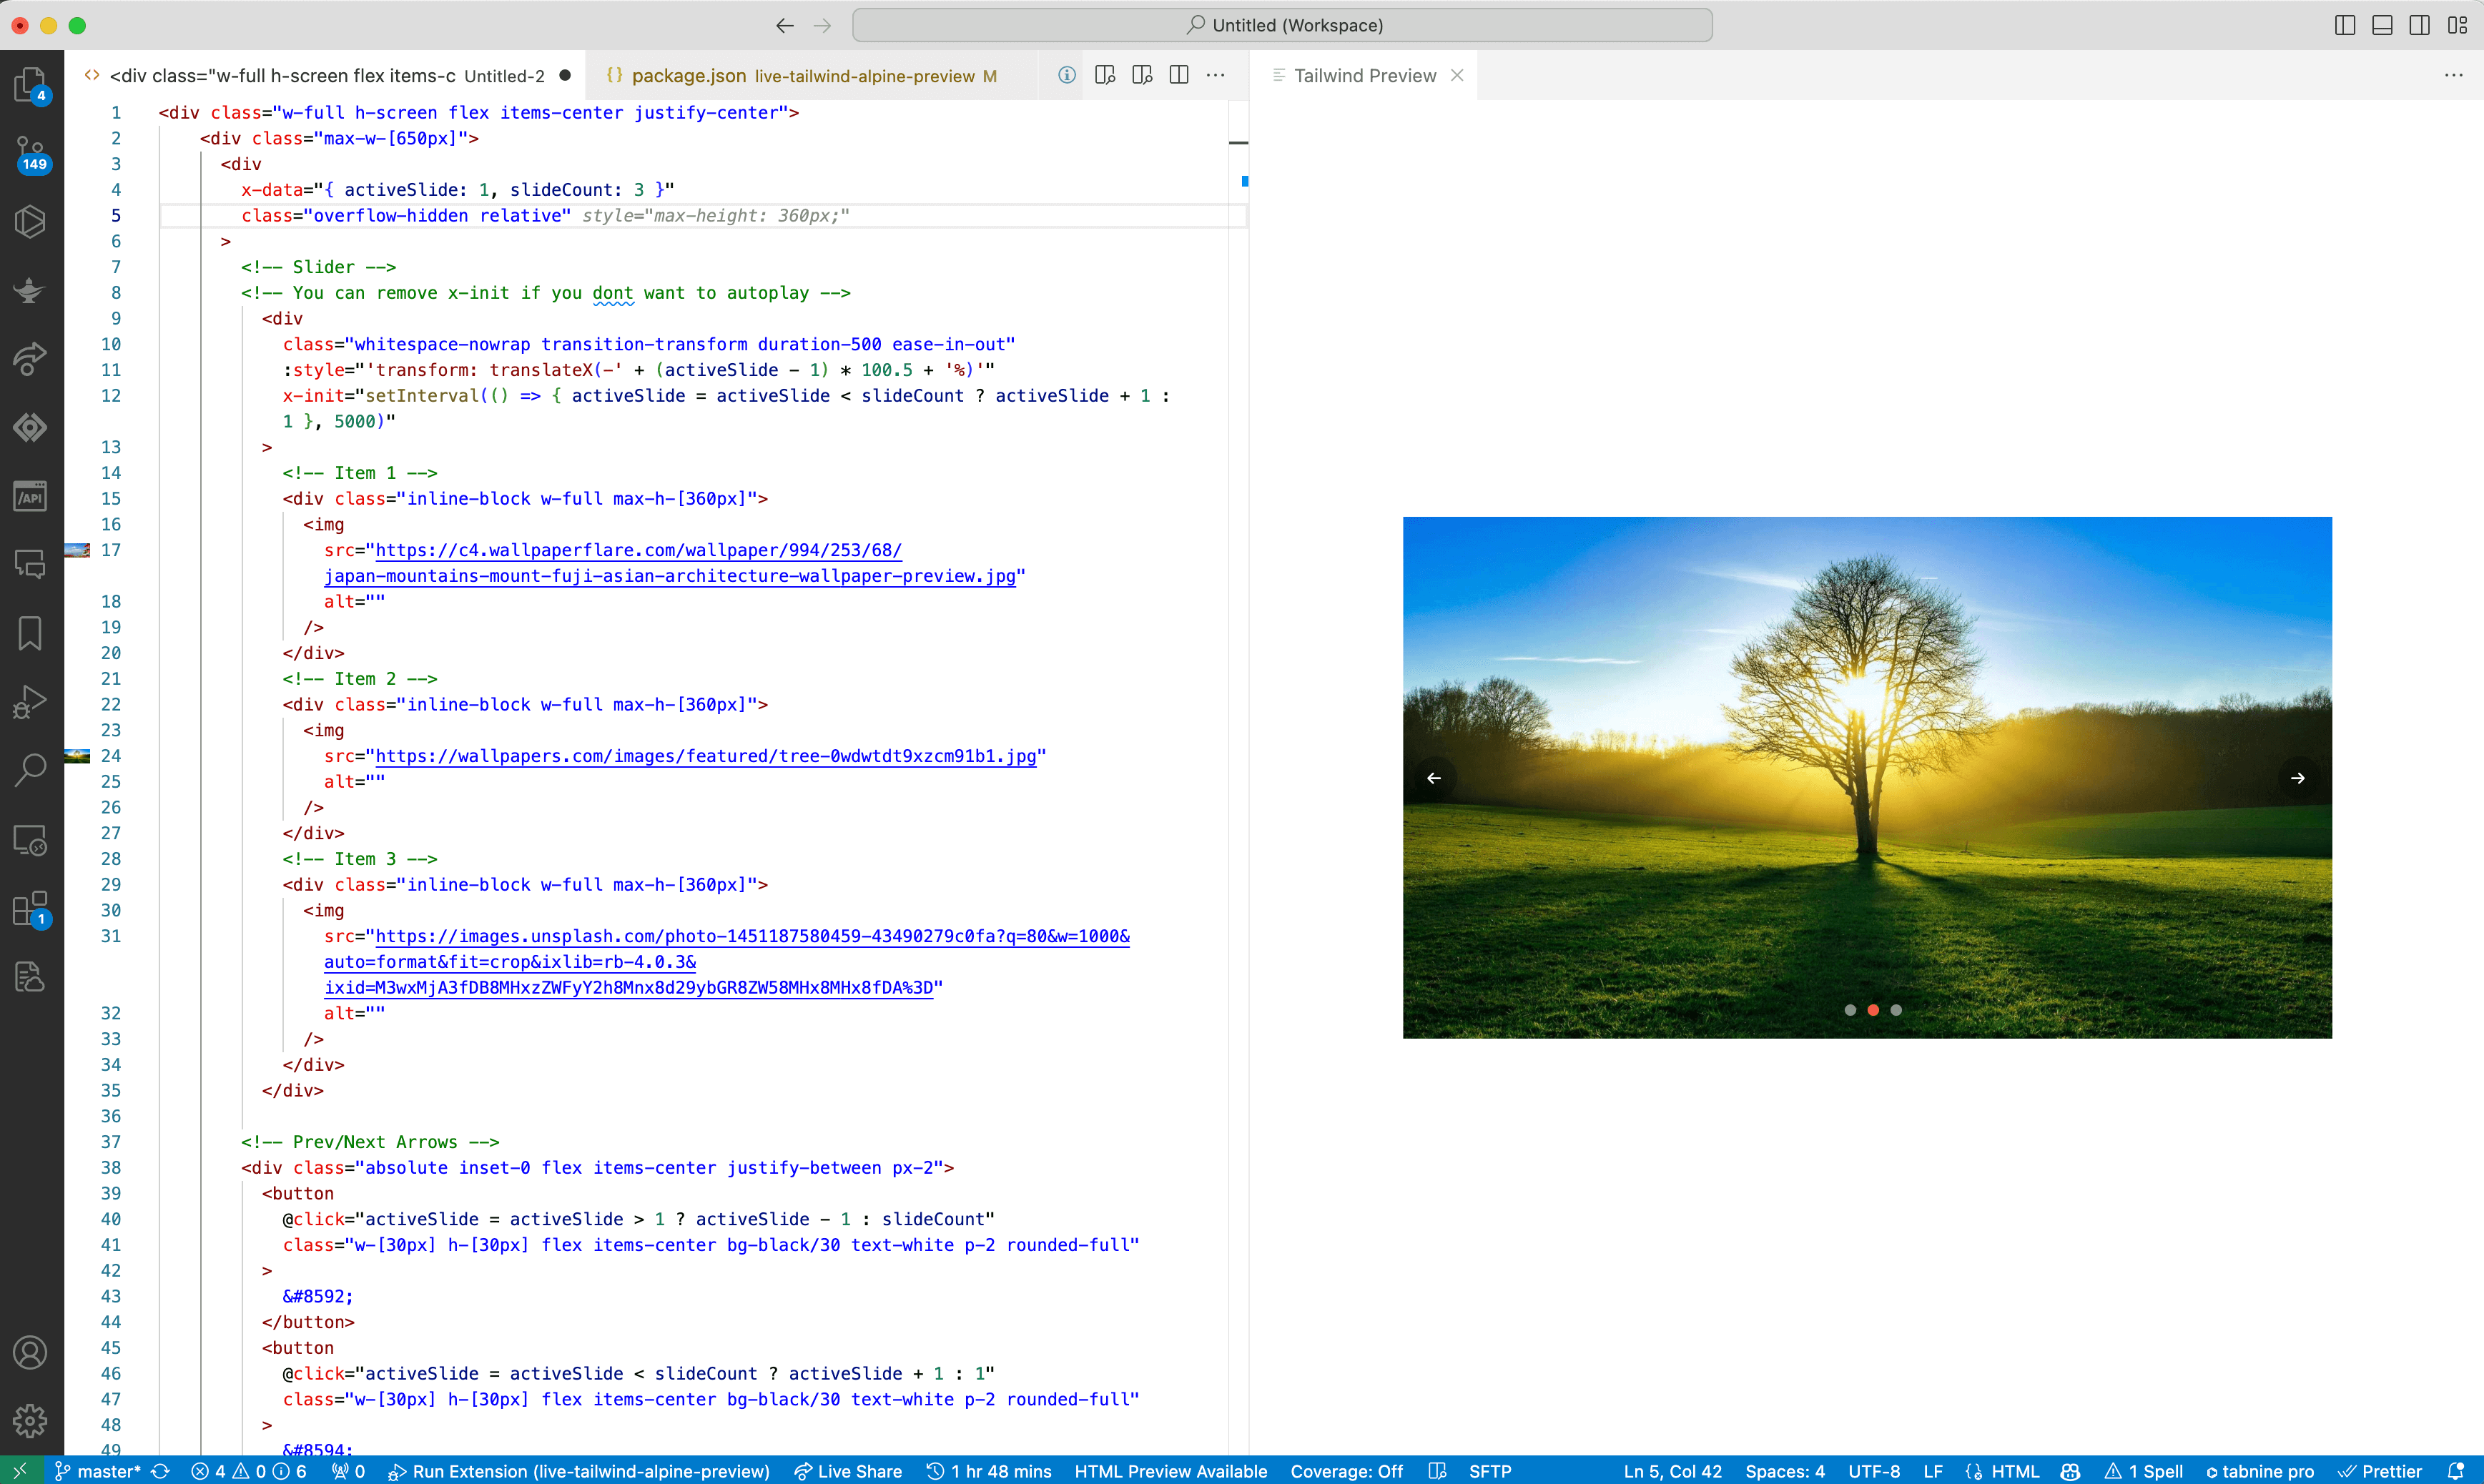Open Run and Debug view
Viewport: 2484px width, 1484px height.
coord(30,702)
